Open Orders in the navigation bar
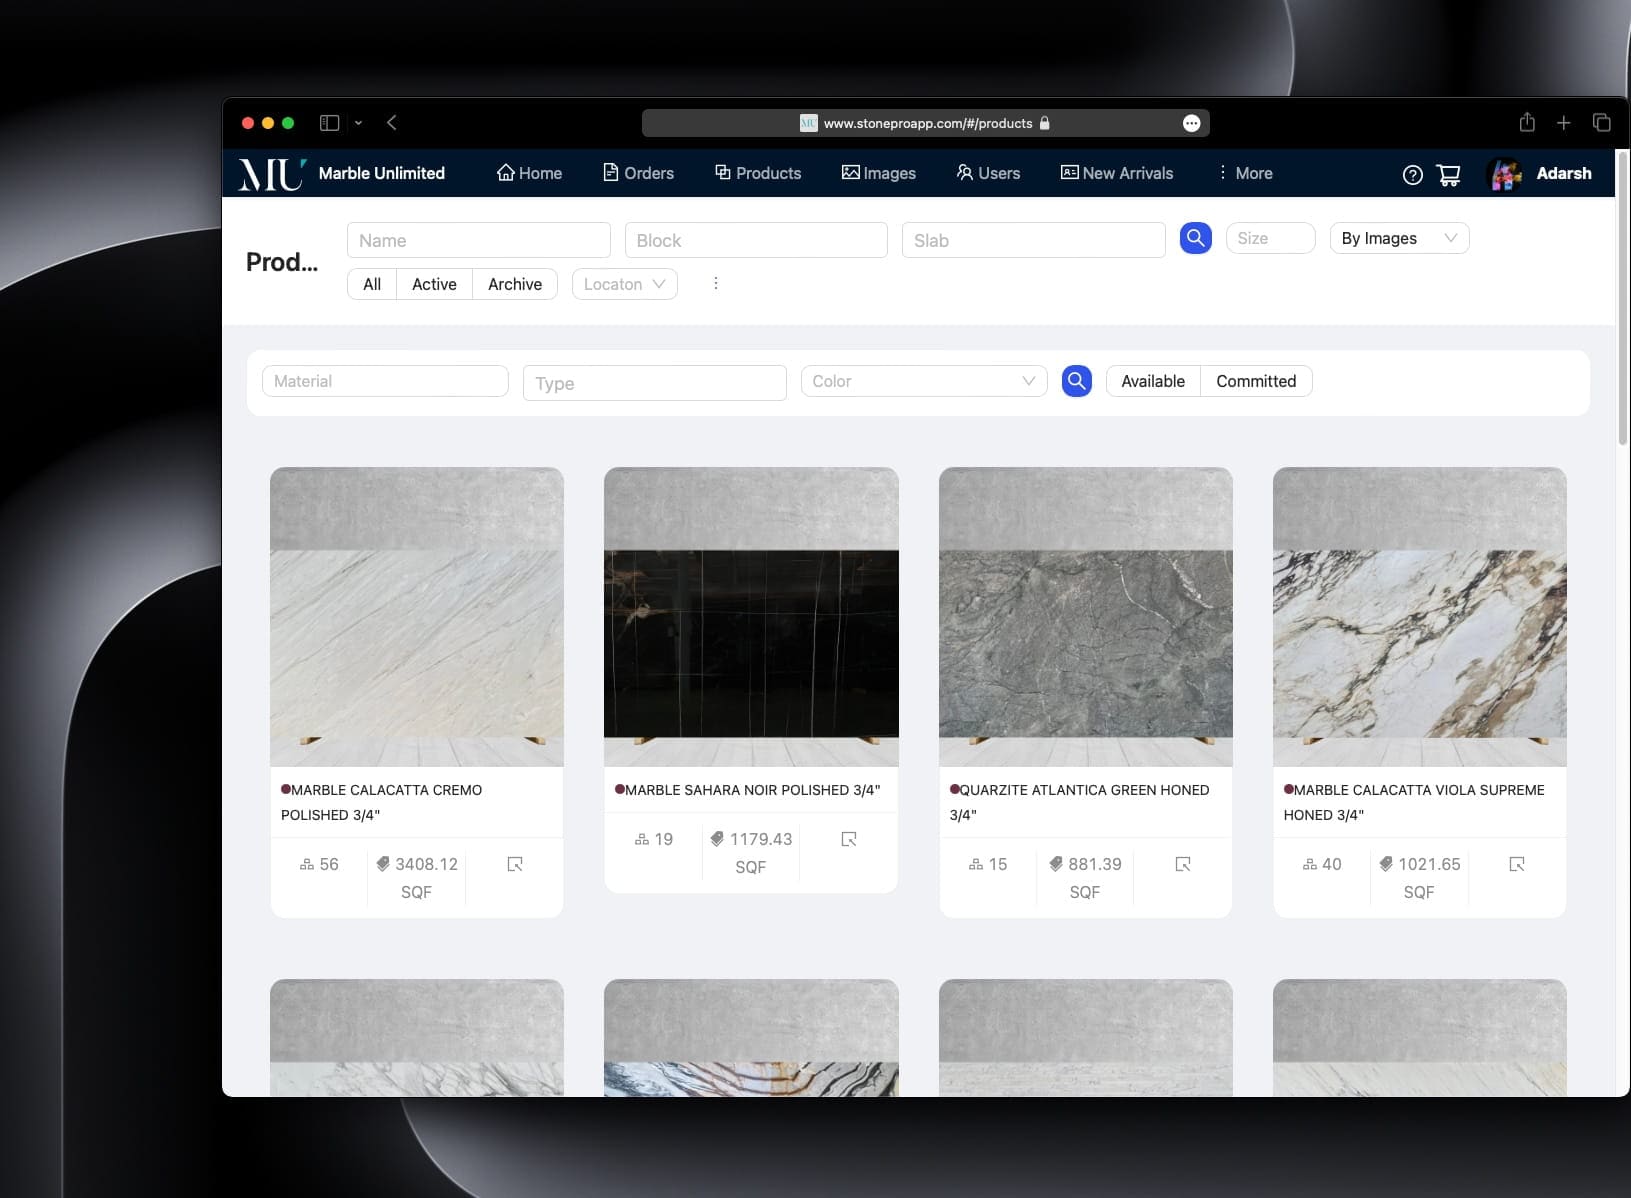1631x1198 pixels. point(639,173)
